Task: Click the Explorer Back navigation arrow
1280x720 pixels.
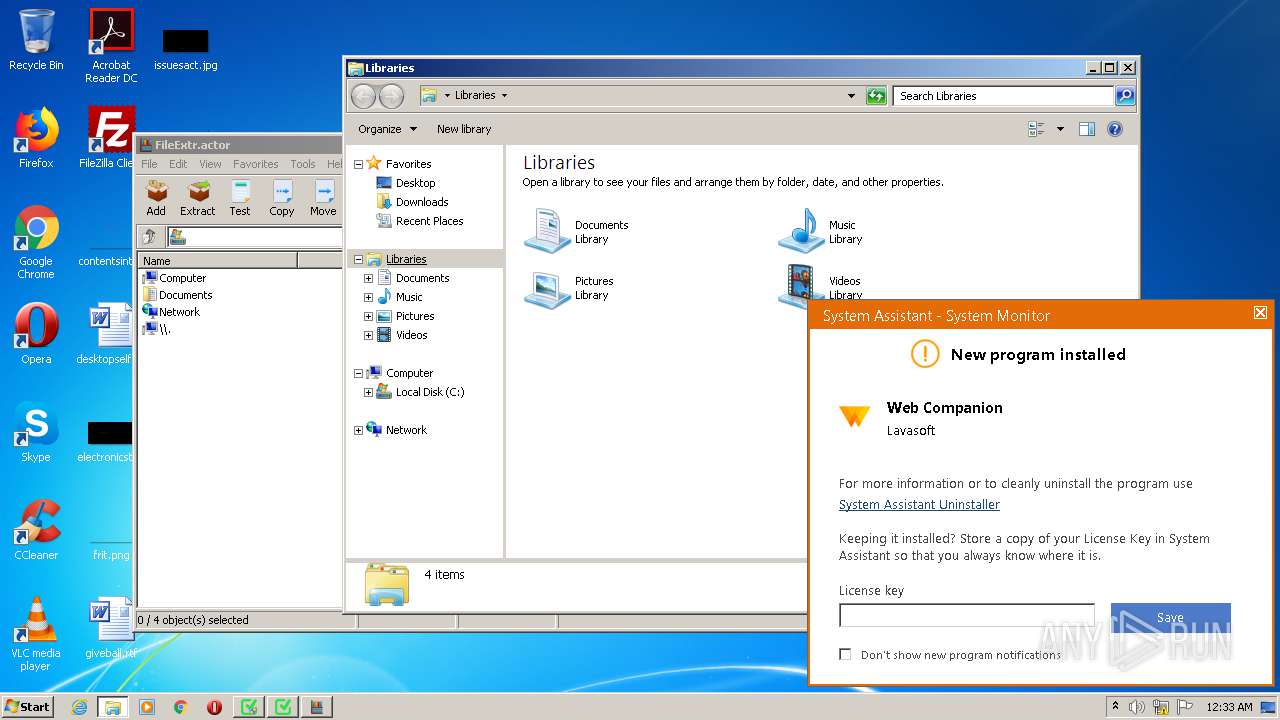Action: pyautogui.click(x=364, y=96)
